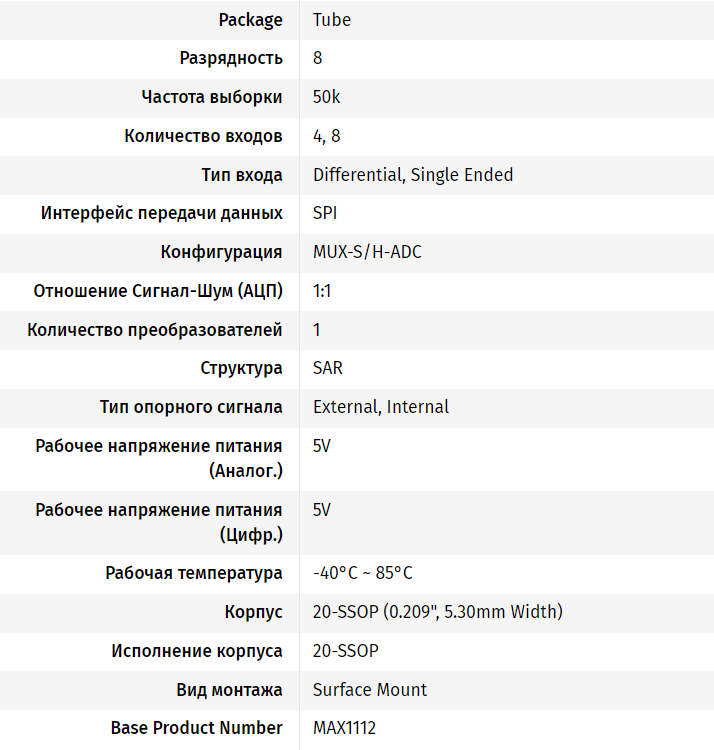
Task: Select the SAR structure value
Action: coord(328,368)
